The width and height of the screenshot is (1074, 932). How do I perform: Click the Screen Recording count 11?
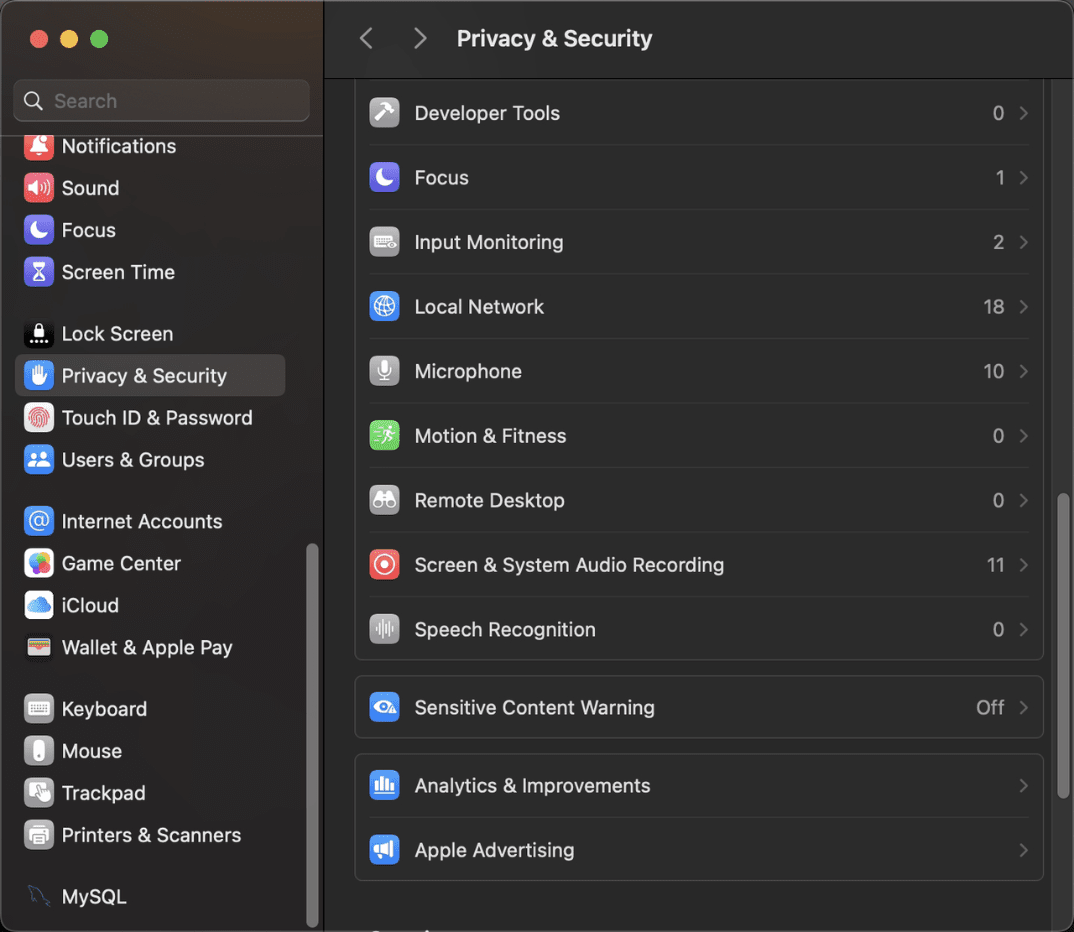point(995,565)
